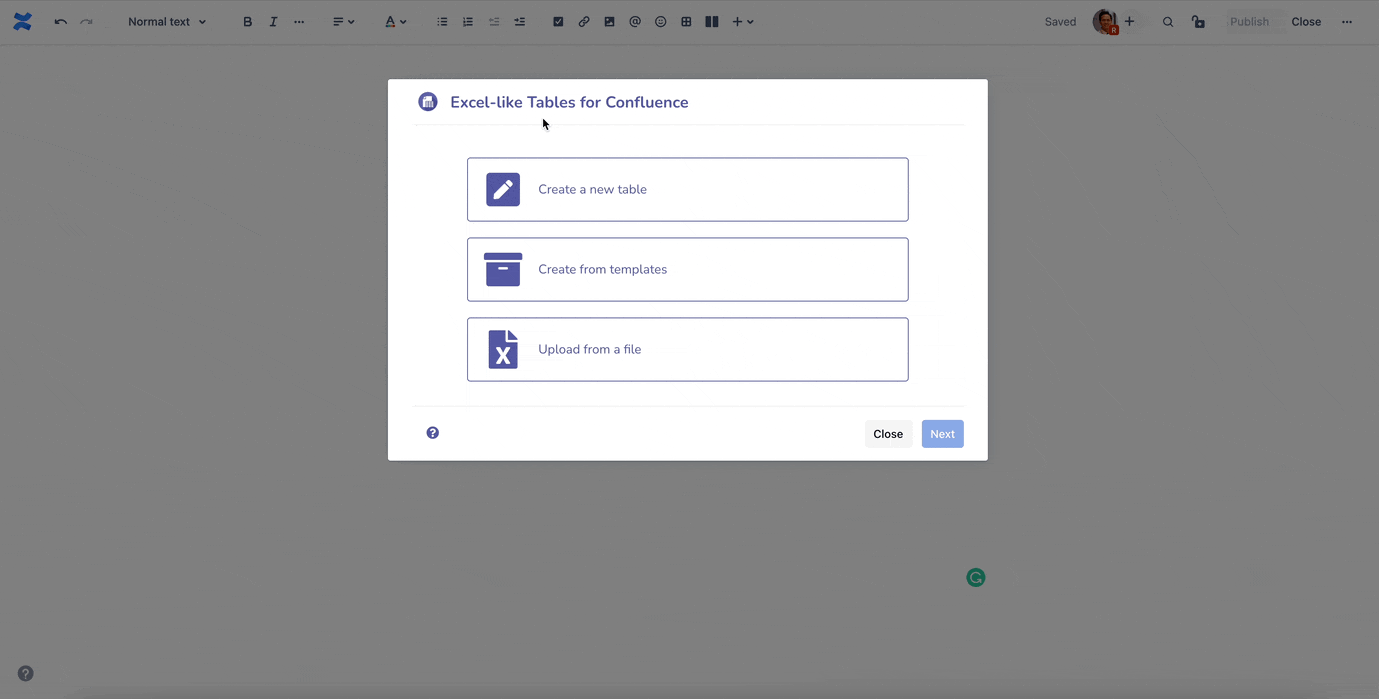
Task: Click the Next button in dialog
Action: [942, 434]
